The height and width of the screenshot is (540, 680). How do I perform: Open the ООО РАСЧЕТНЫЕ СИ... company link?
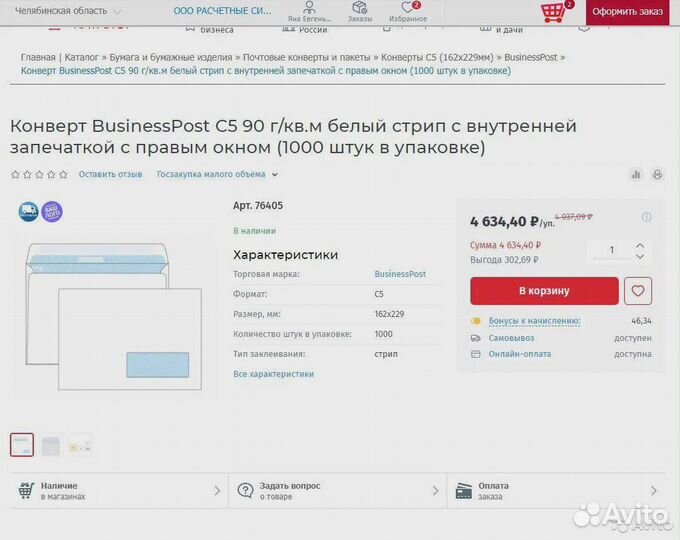222,11
